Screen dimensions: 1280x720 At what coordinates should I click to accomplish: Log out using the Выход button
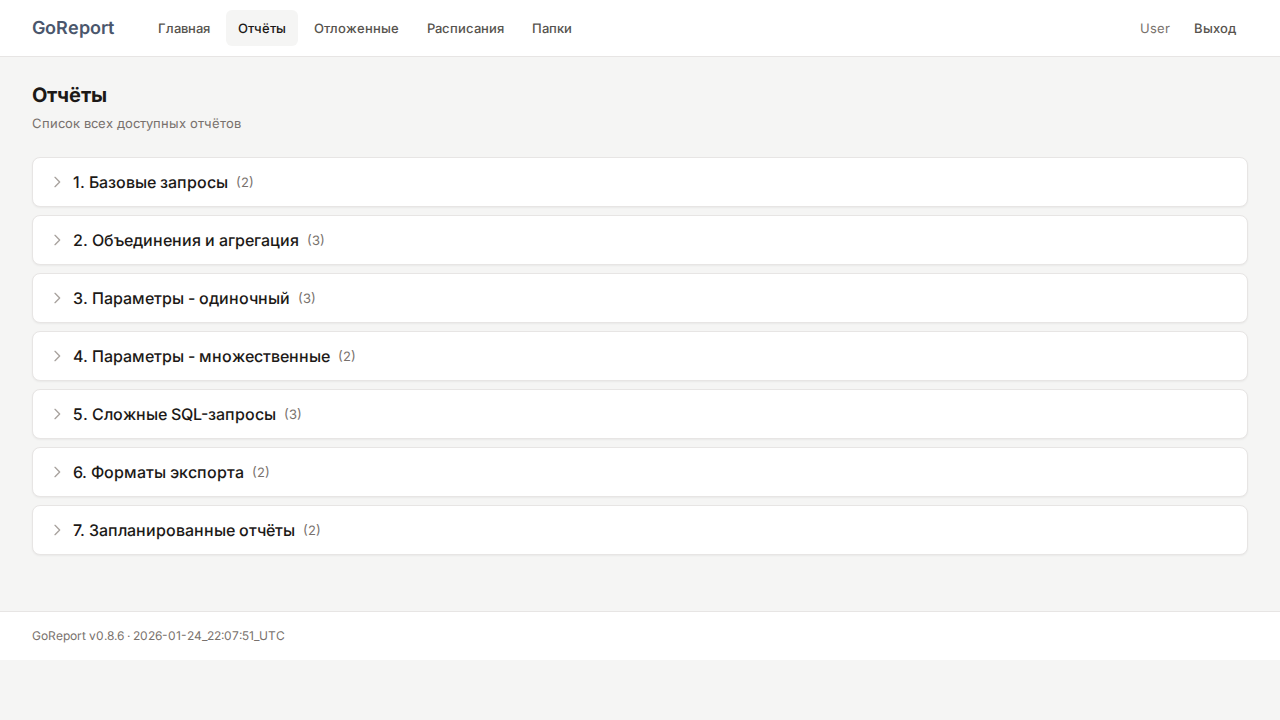(x=1215, y=28)
